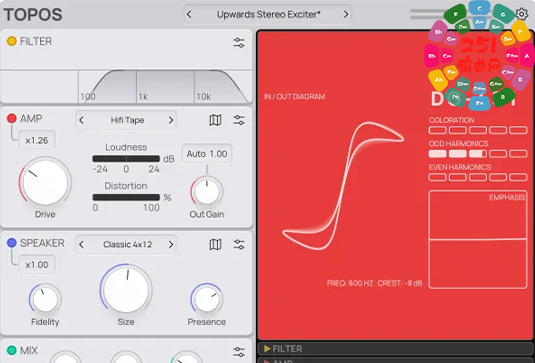Click the Fidelity knob
Viewport: 535px width, 363px height.
click(45, 299)
